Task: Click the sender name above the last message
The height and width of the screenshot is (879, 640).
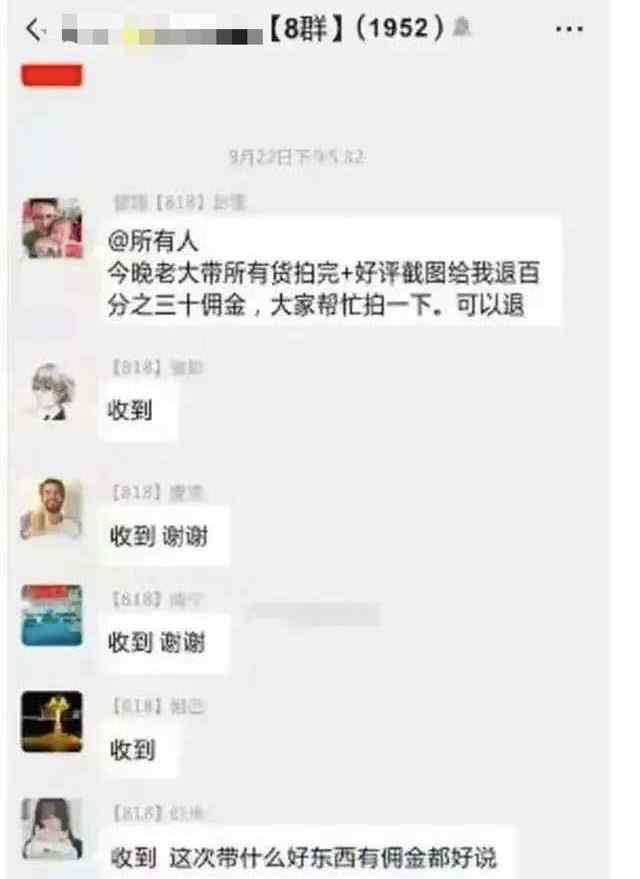Action: click(159, 812)
